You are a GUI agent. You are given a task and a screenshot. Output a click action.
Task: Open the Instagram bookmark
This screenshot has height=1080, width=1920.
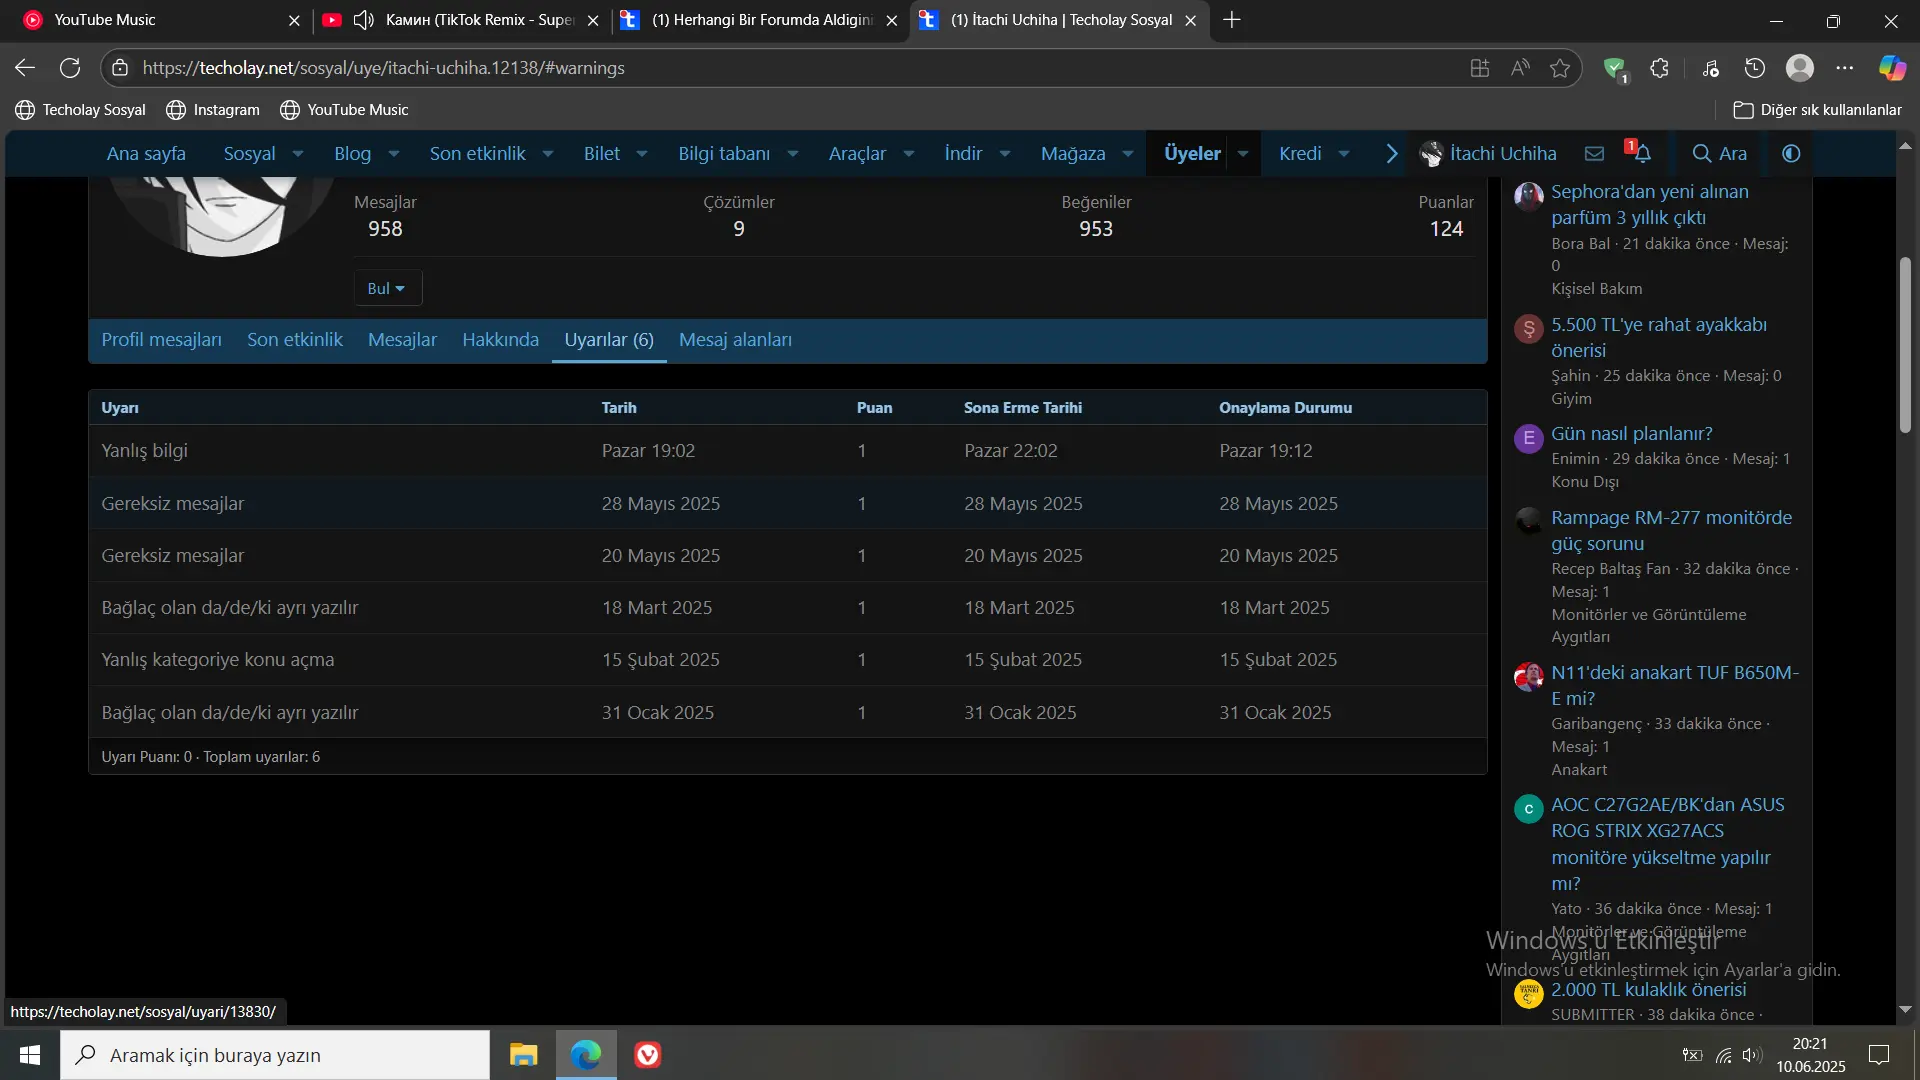[x=213, y=110]
